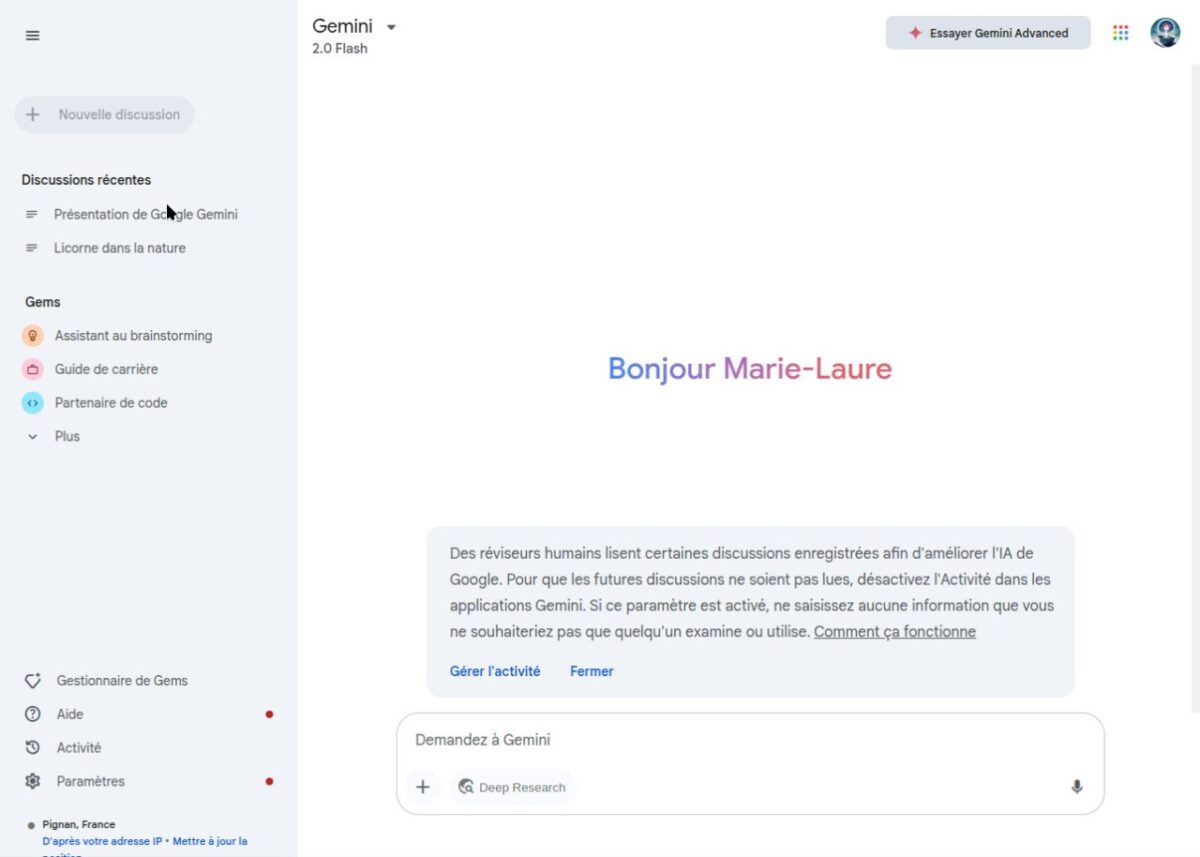Image resolution: width=1200 pixels, height=857 pixels.
Task: Open the Gemini model dropdown arrow
Action: point(391,27)
